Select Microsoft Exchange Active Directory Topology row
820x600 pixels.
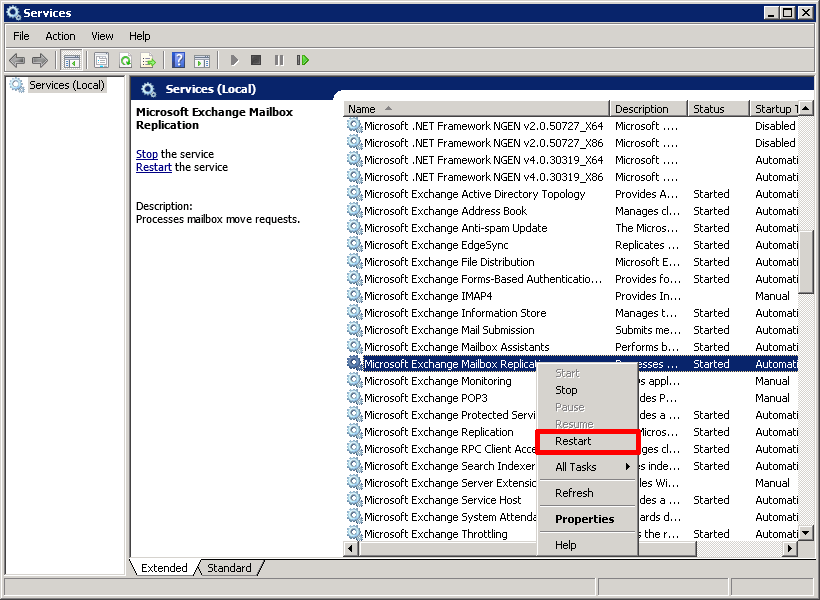pyautogui.click(x=572, y=194)
